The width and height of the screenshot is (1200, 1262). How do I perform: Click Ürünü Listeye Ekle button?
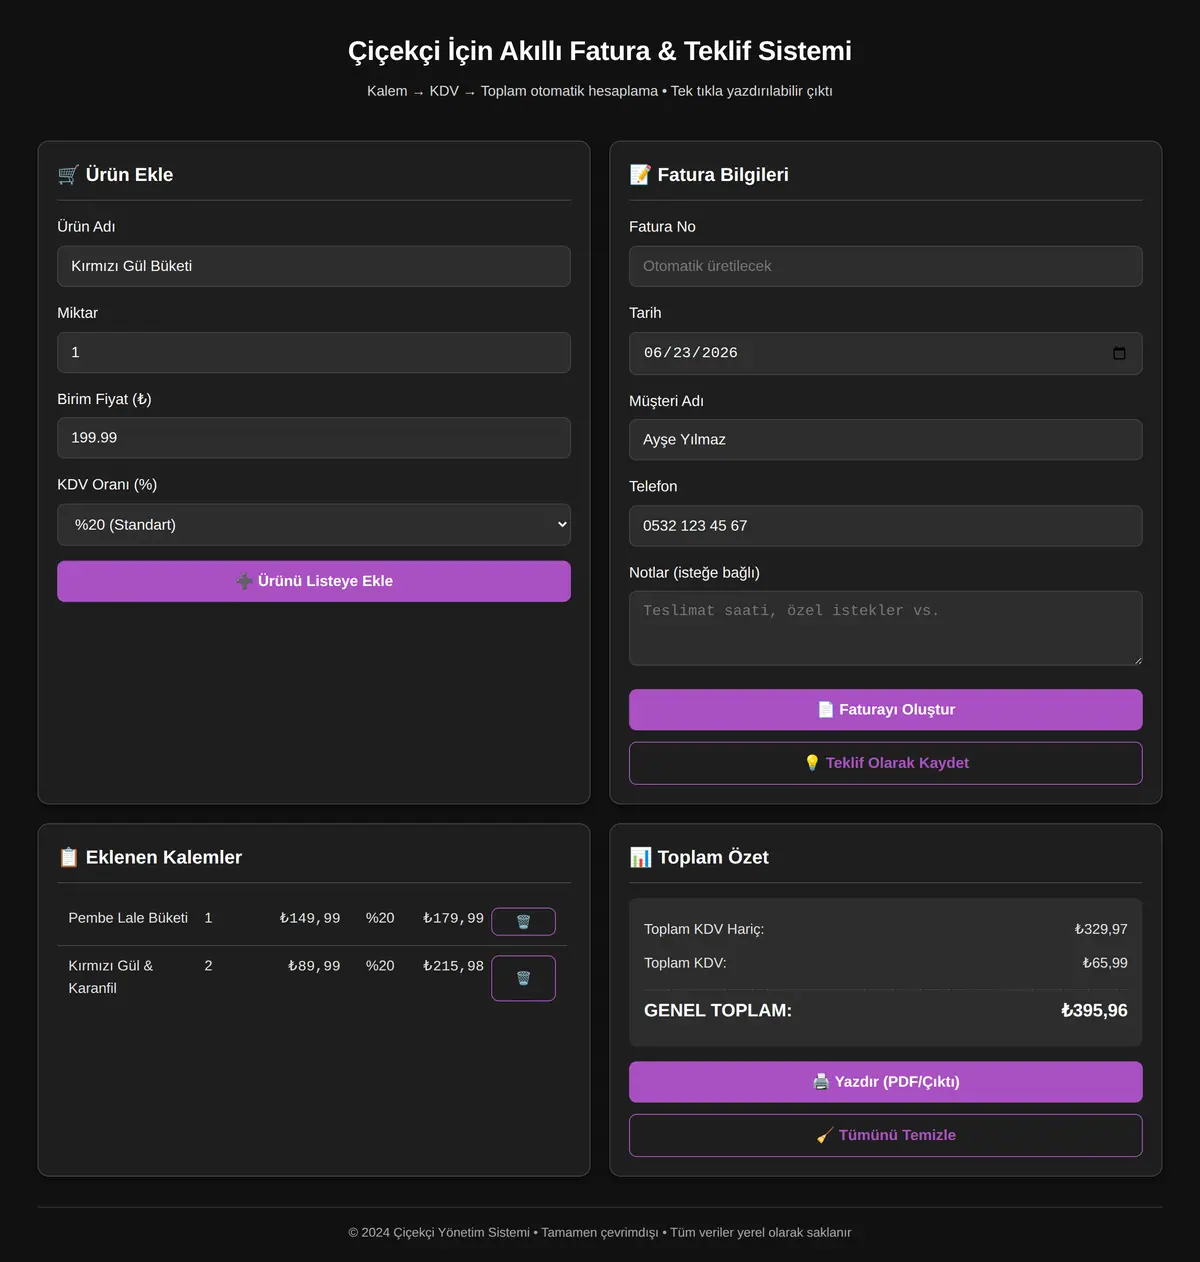click(x=314, y=581)
